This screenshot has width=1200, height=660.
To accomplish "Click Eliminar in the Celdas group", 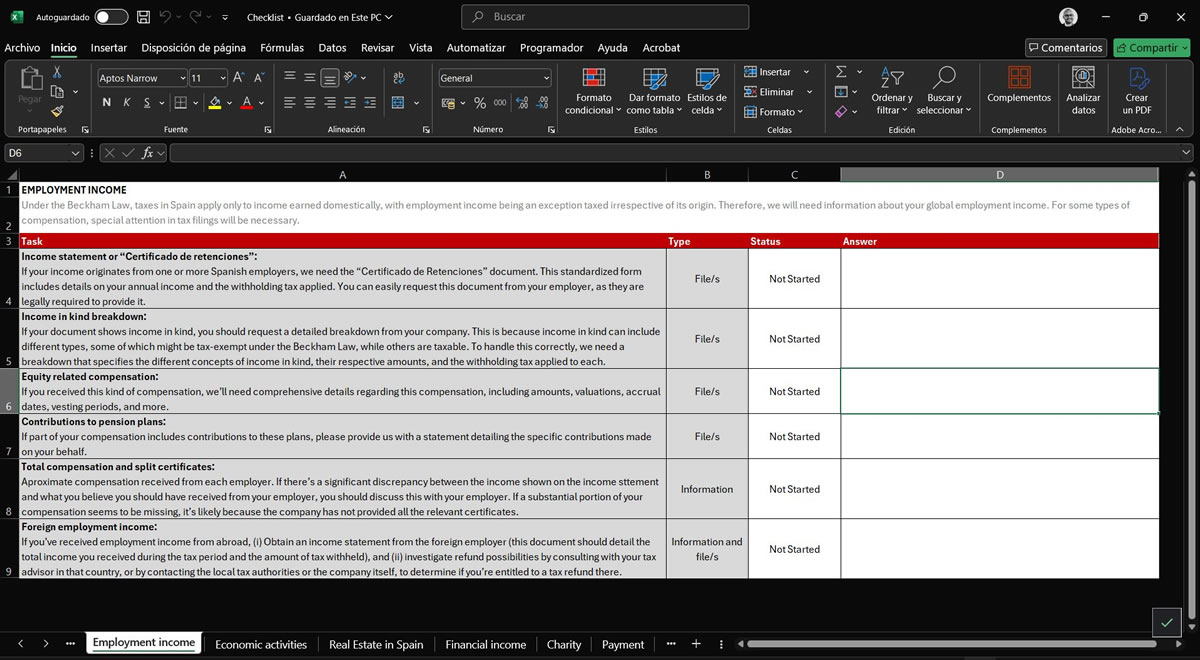I will (x=769, y=92).
